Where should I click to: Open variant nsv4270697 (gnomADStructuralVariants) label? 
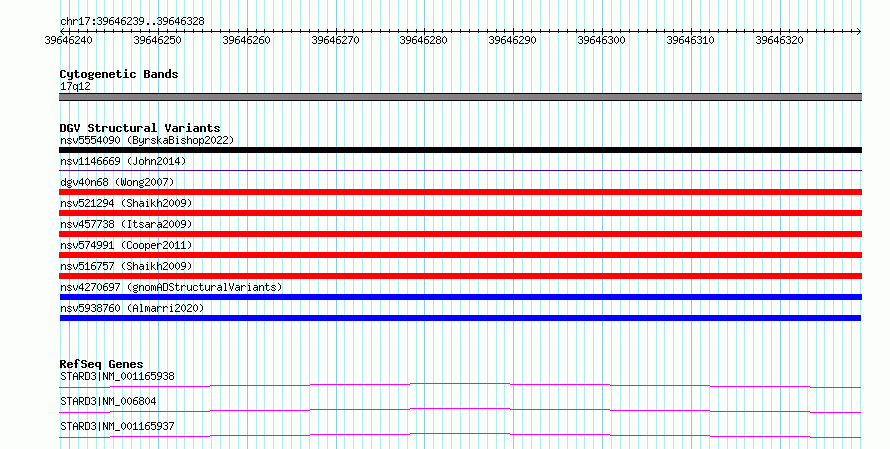171,287
